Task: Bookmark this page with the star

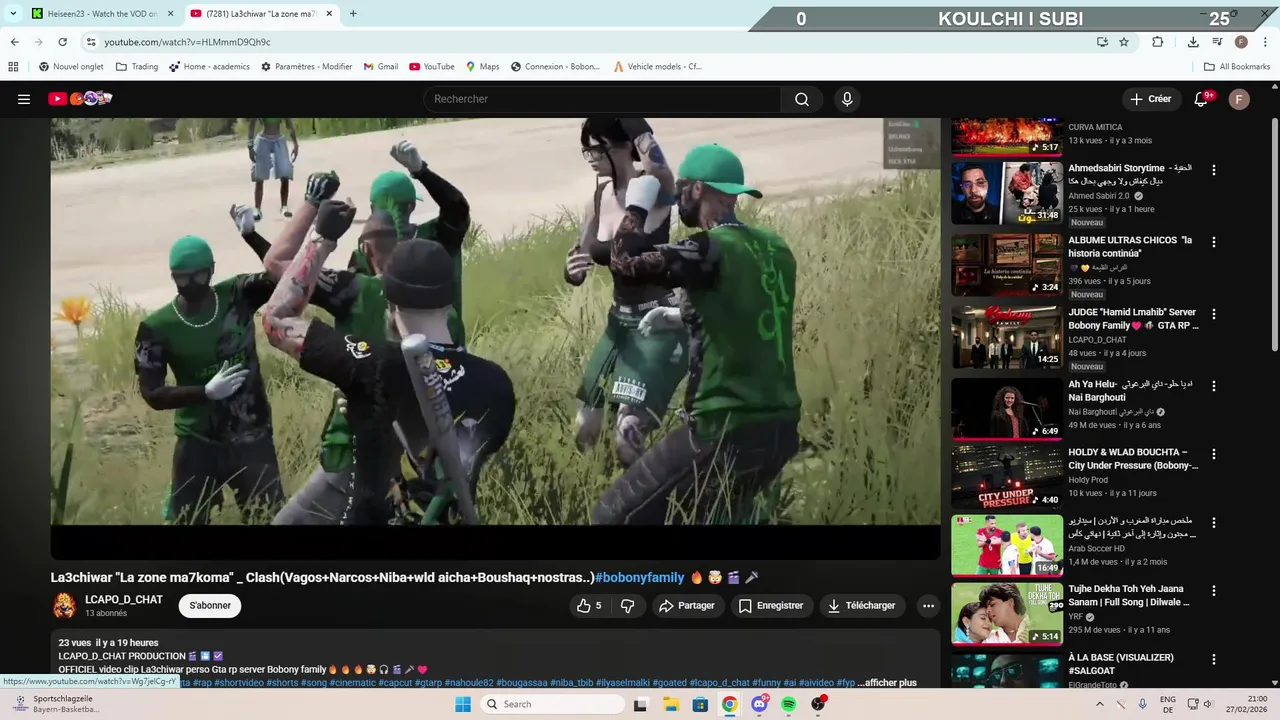Action: click(x=1124, y=42)
